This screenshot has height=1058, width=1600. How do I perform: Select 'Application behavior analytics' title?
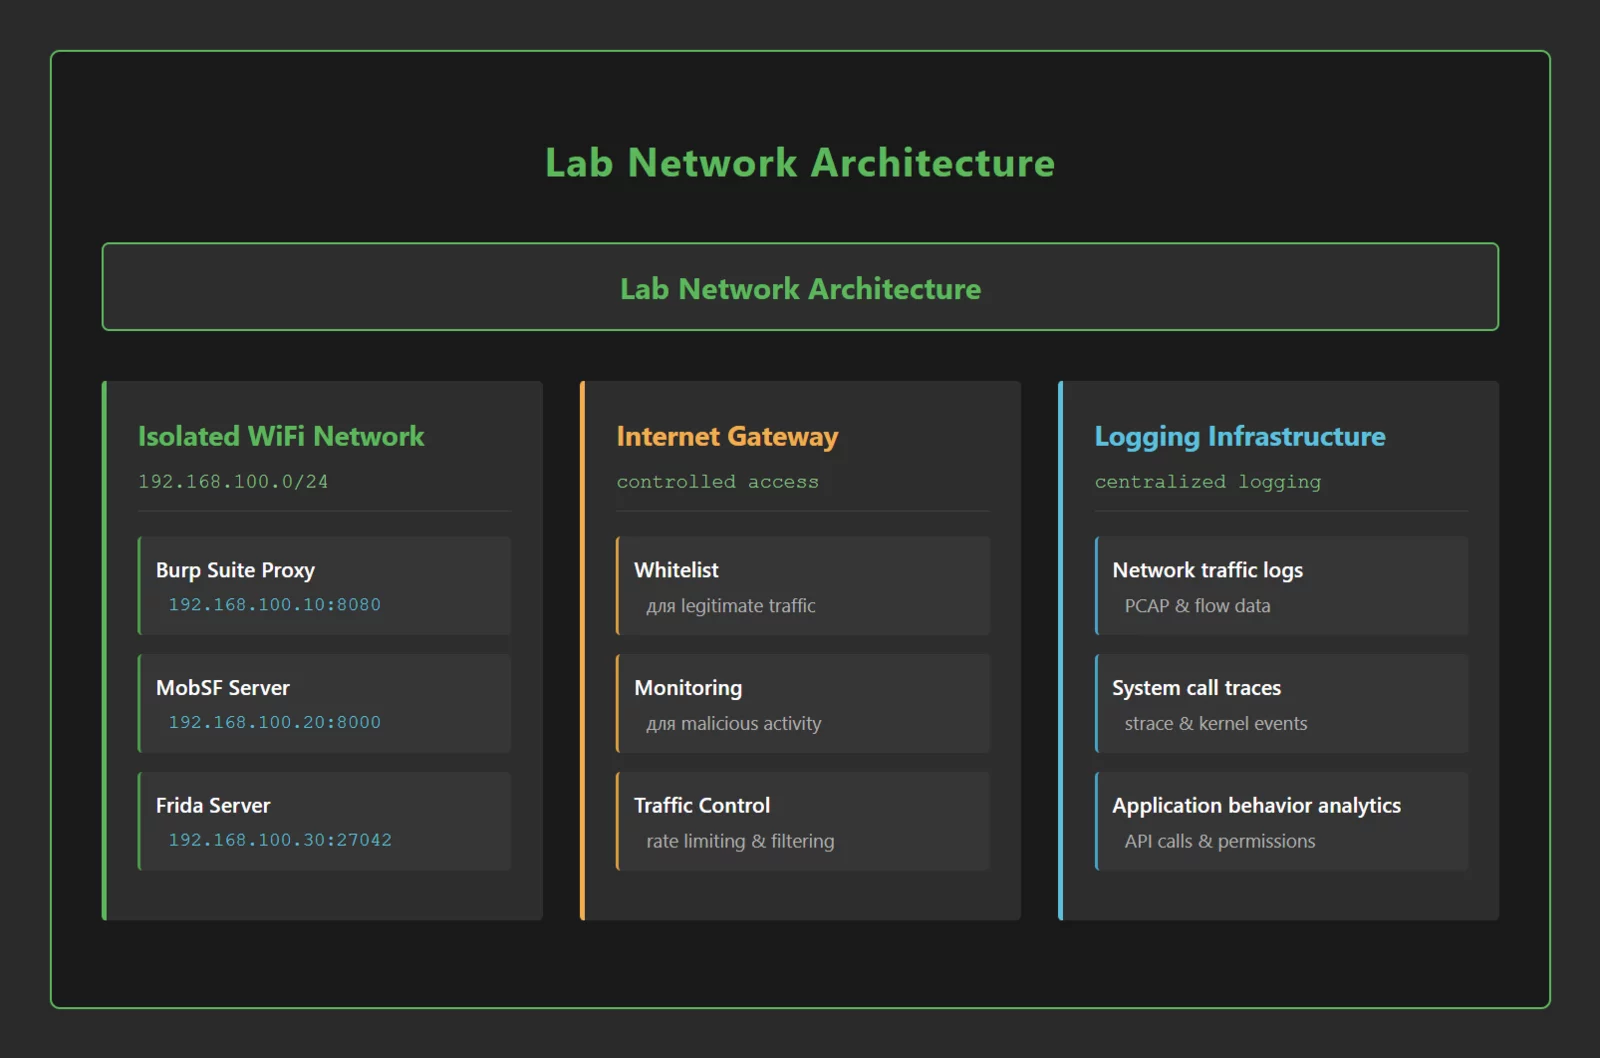click(x=1257, y=805)
